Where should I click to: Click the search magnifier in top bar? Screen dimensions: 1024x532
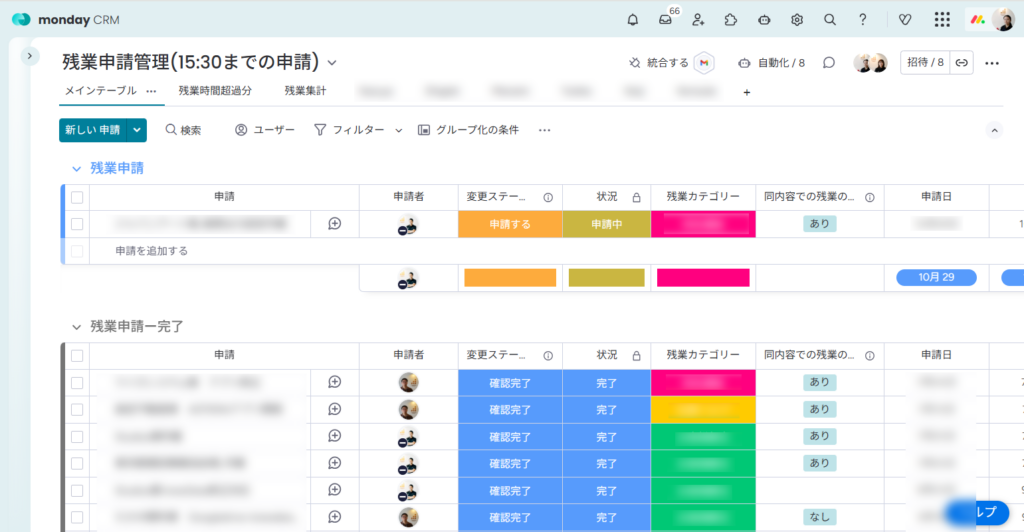coord(830,19)
